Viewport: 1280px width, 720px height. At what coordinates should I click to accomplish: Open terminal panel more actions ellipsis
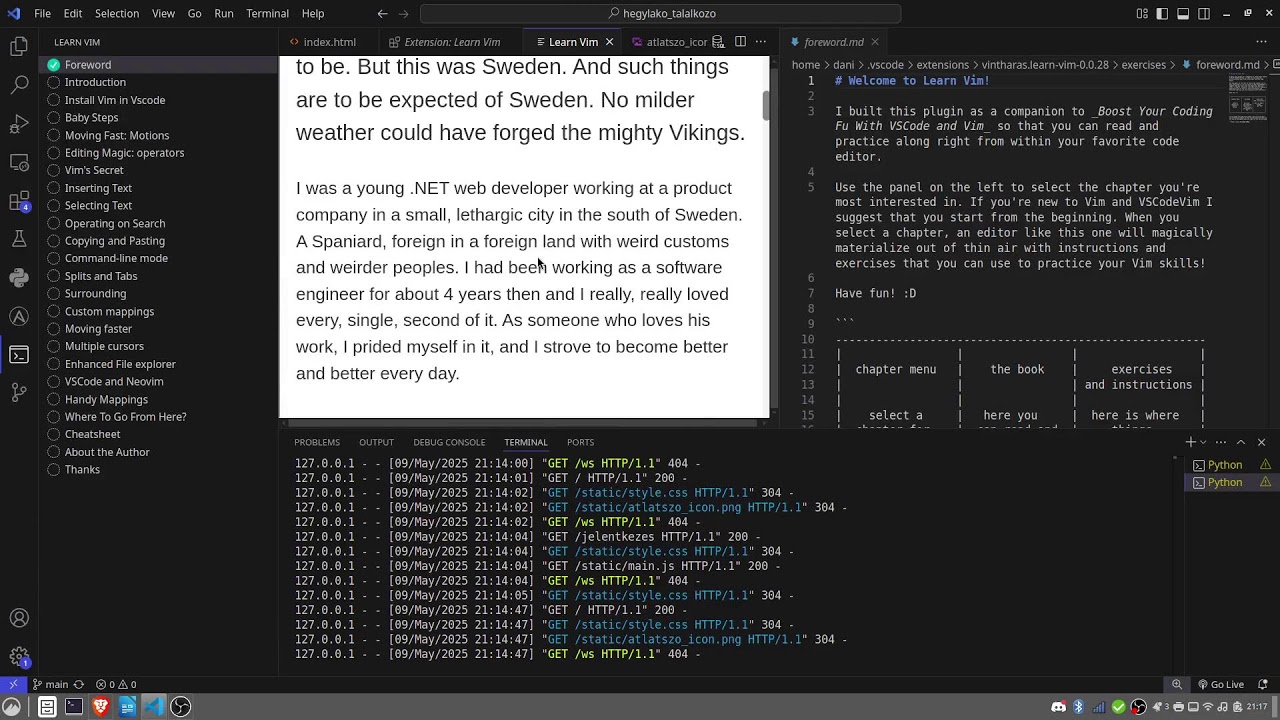point(1221,442)
